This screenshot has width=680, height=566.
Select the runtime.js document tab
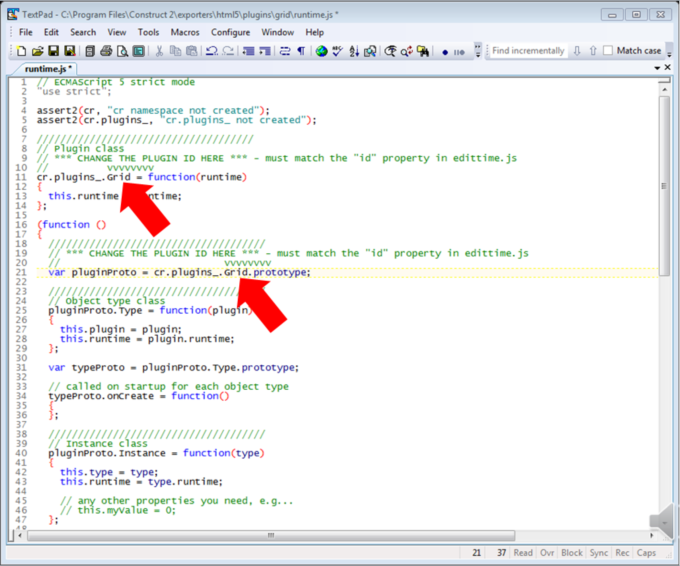47,69
